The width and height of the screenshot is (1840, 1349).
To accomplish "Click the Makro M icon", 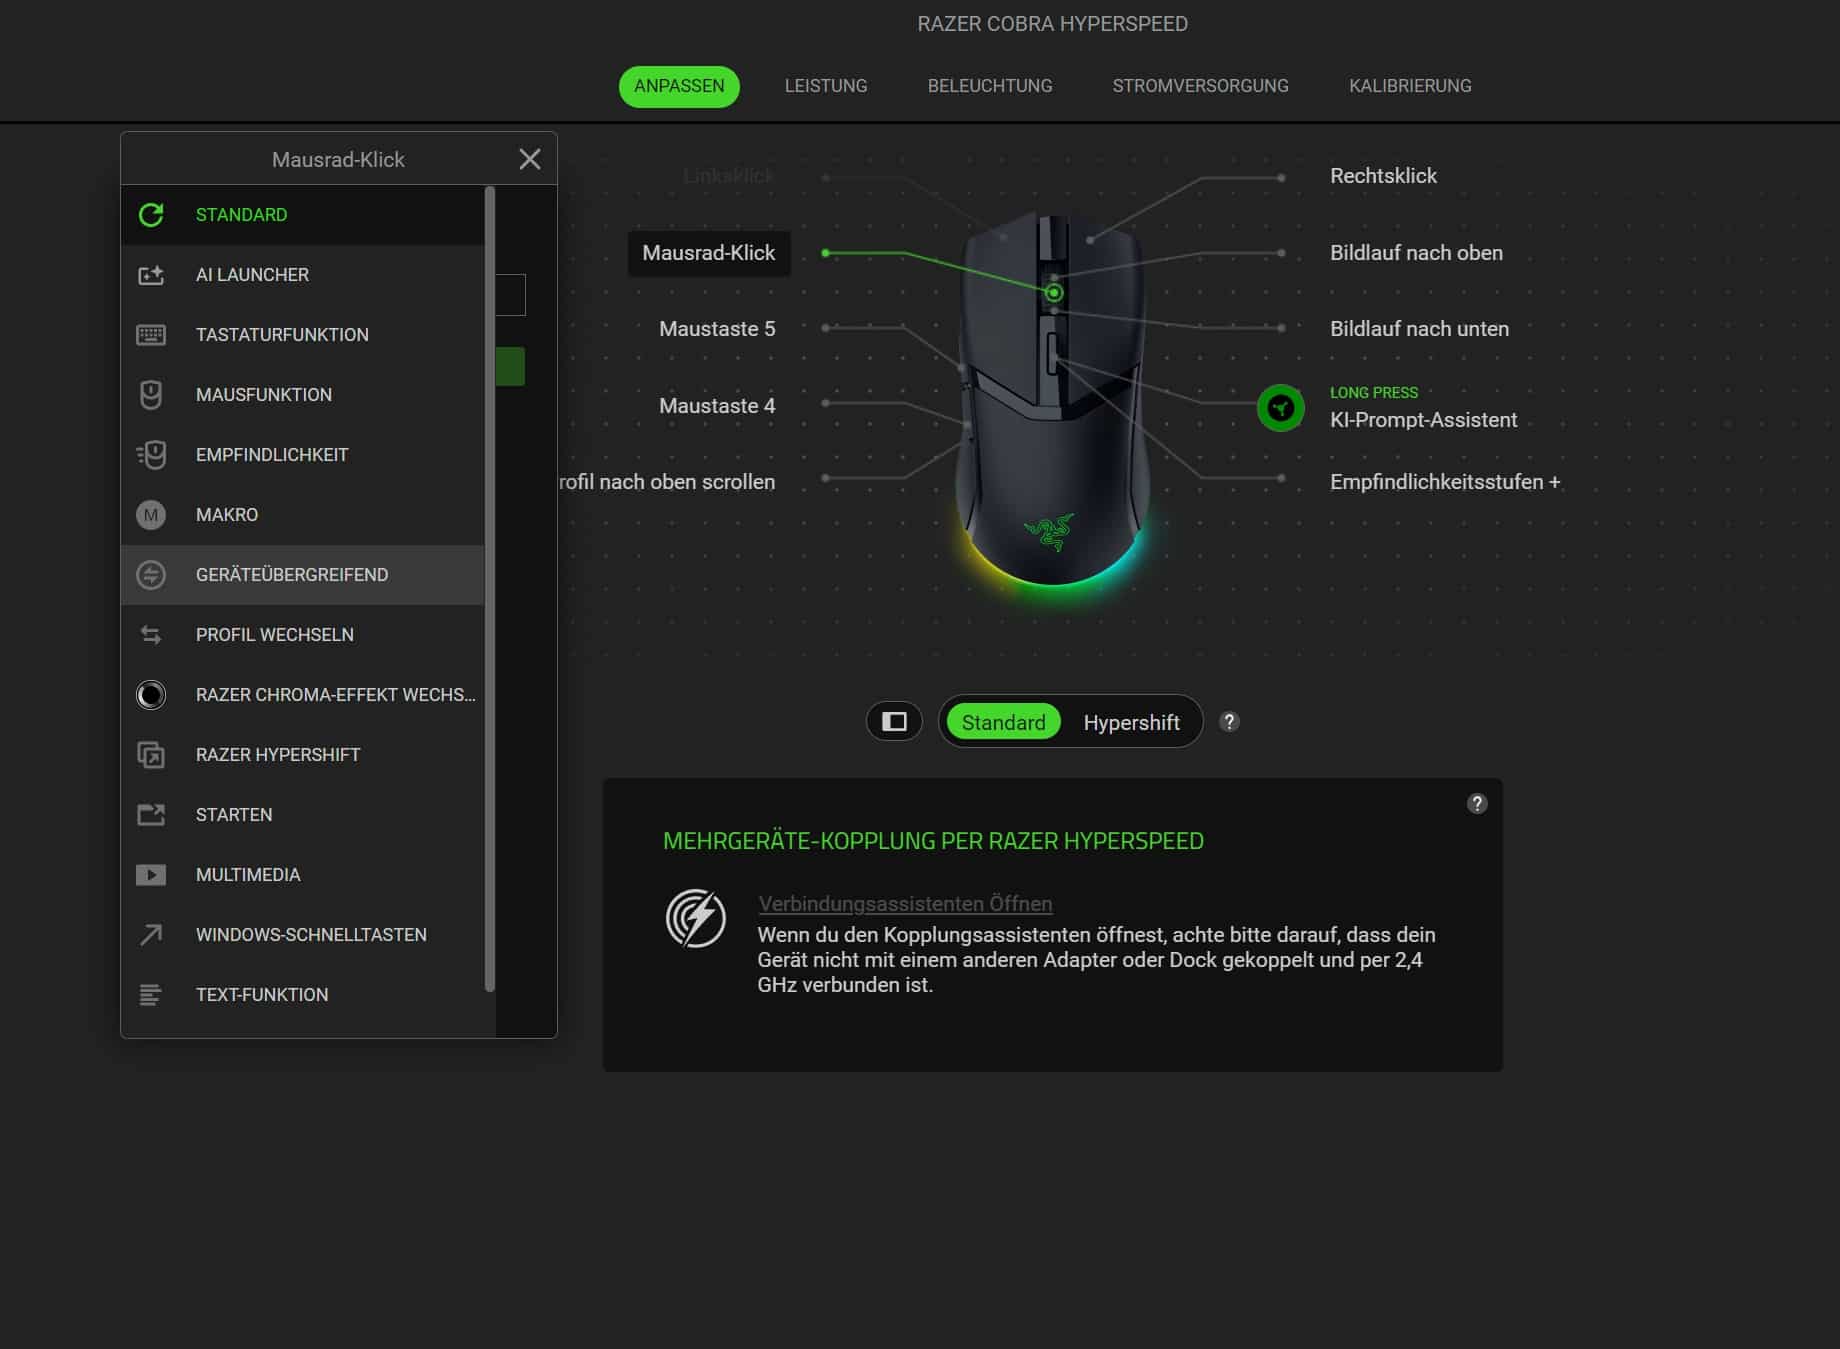I will click(151, 515).
